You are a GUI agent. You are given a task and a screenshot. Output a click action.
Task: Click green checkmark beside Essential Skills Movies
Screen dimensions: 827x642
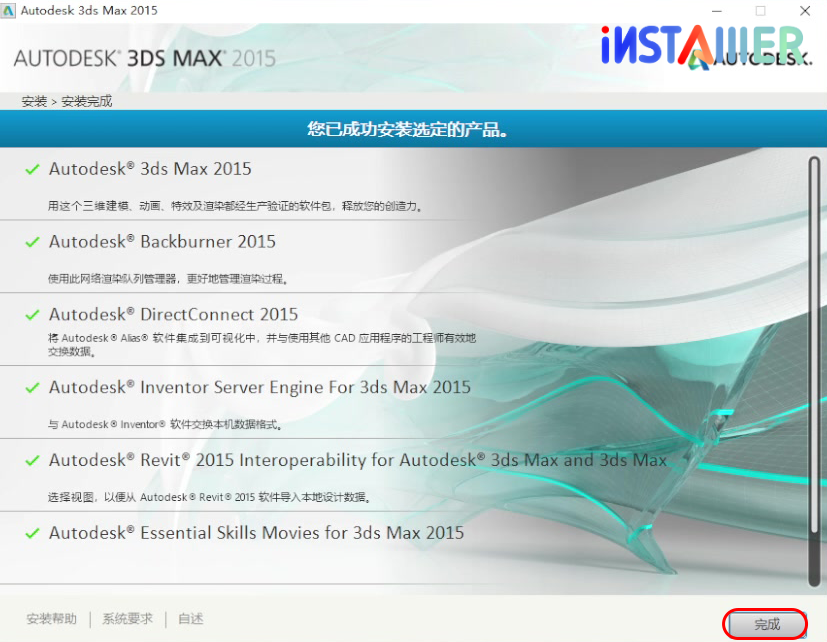click(33, 533)
